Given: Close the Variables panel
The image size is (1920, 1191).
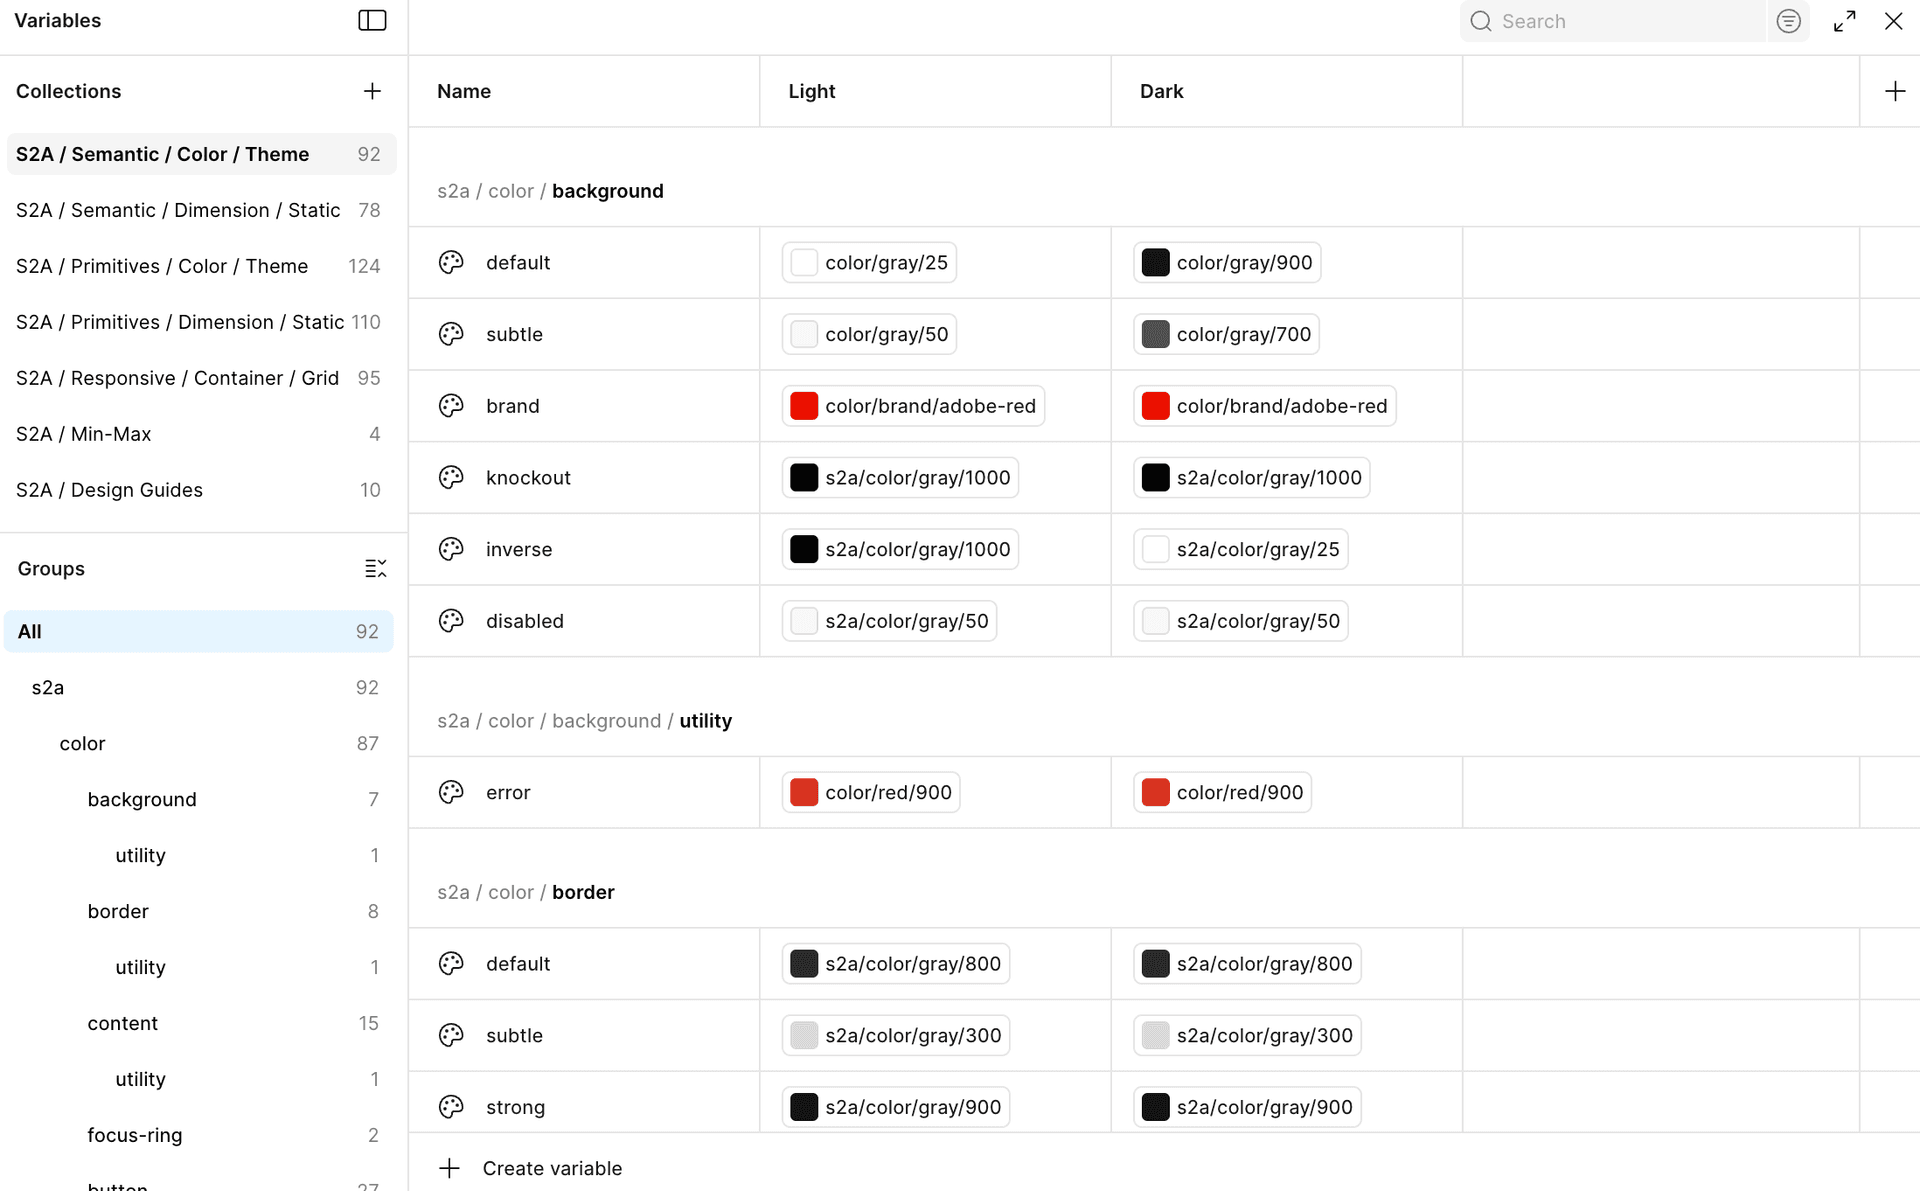Looking at the screenshot, I should pos(1895,20).
